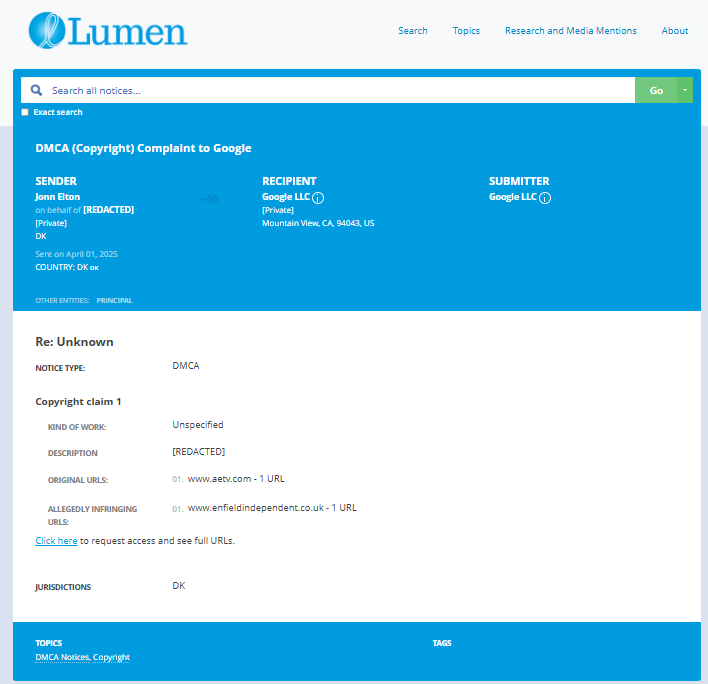
Task: Click the TAGS label in footer
Action: click(442, 643)
